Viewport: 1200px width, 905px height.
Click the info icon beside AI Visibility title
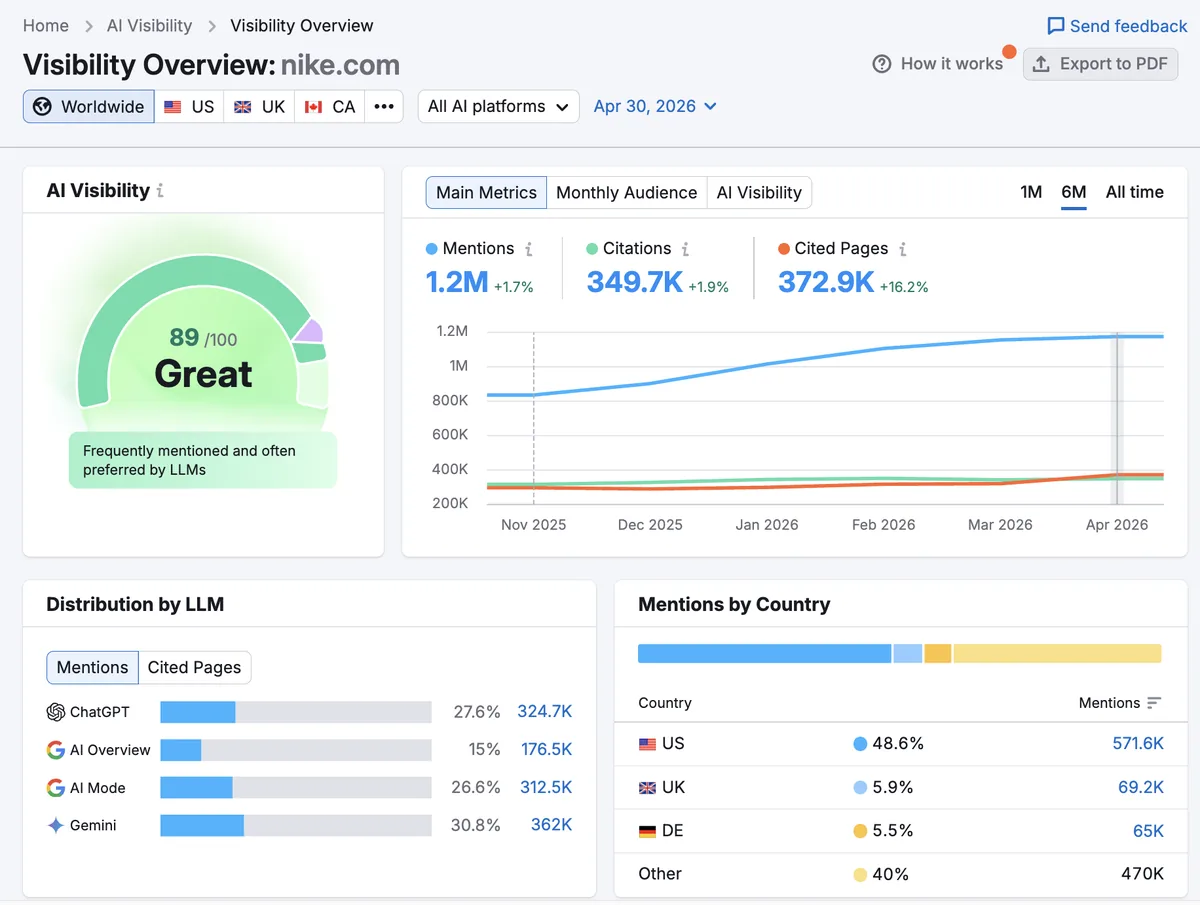(160, 190)
